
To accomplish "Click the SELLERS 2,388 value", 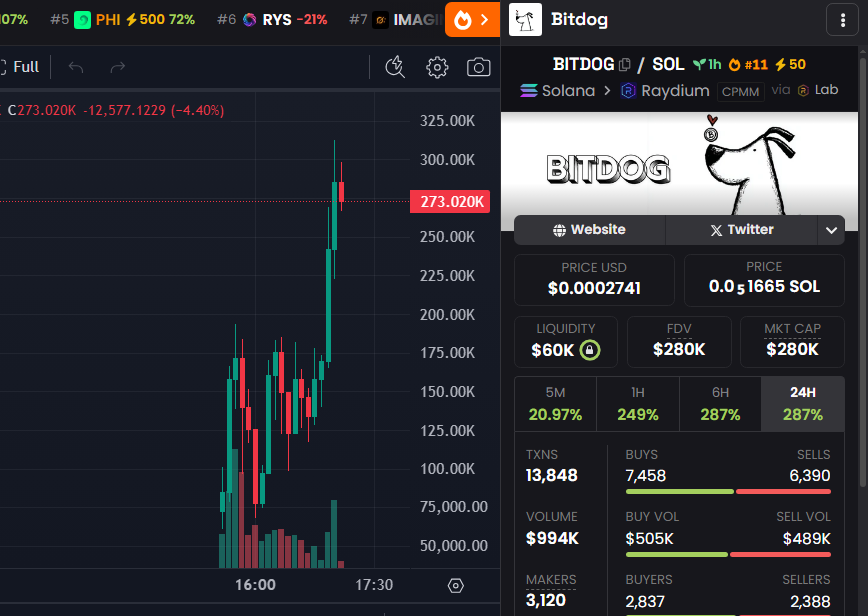I will [810, 601].
